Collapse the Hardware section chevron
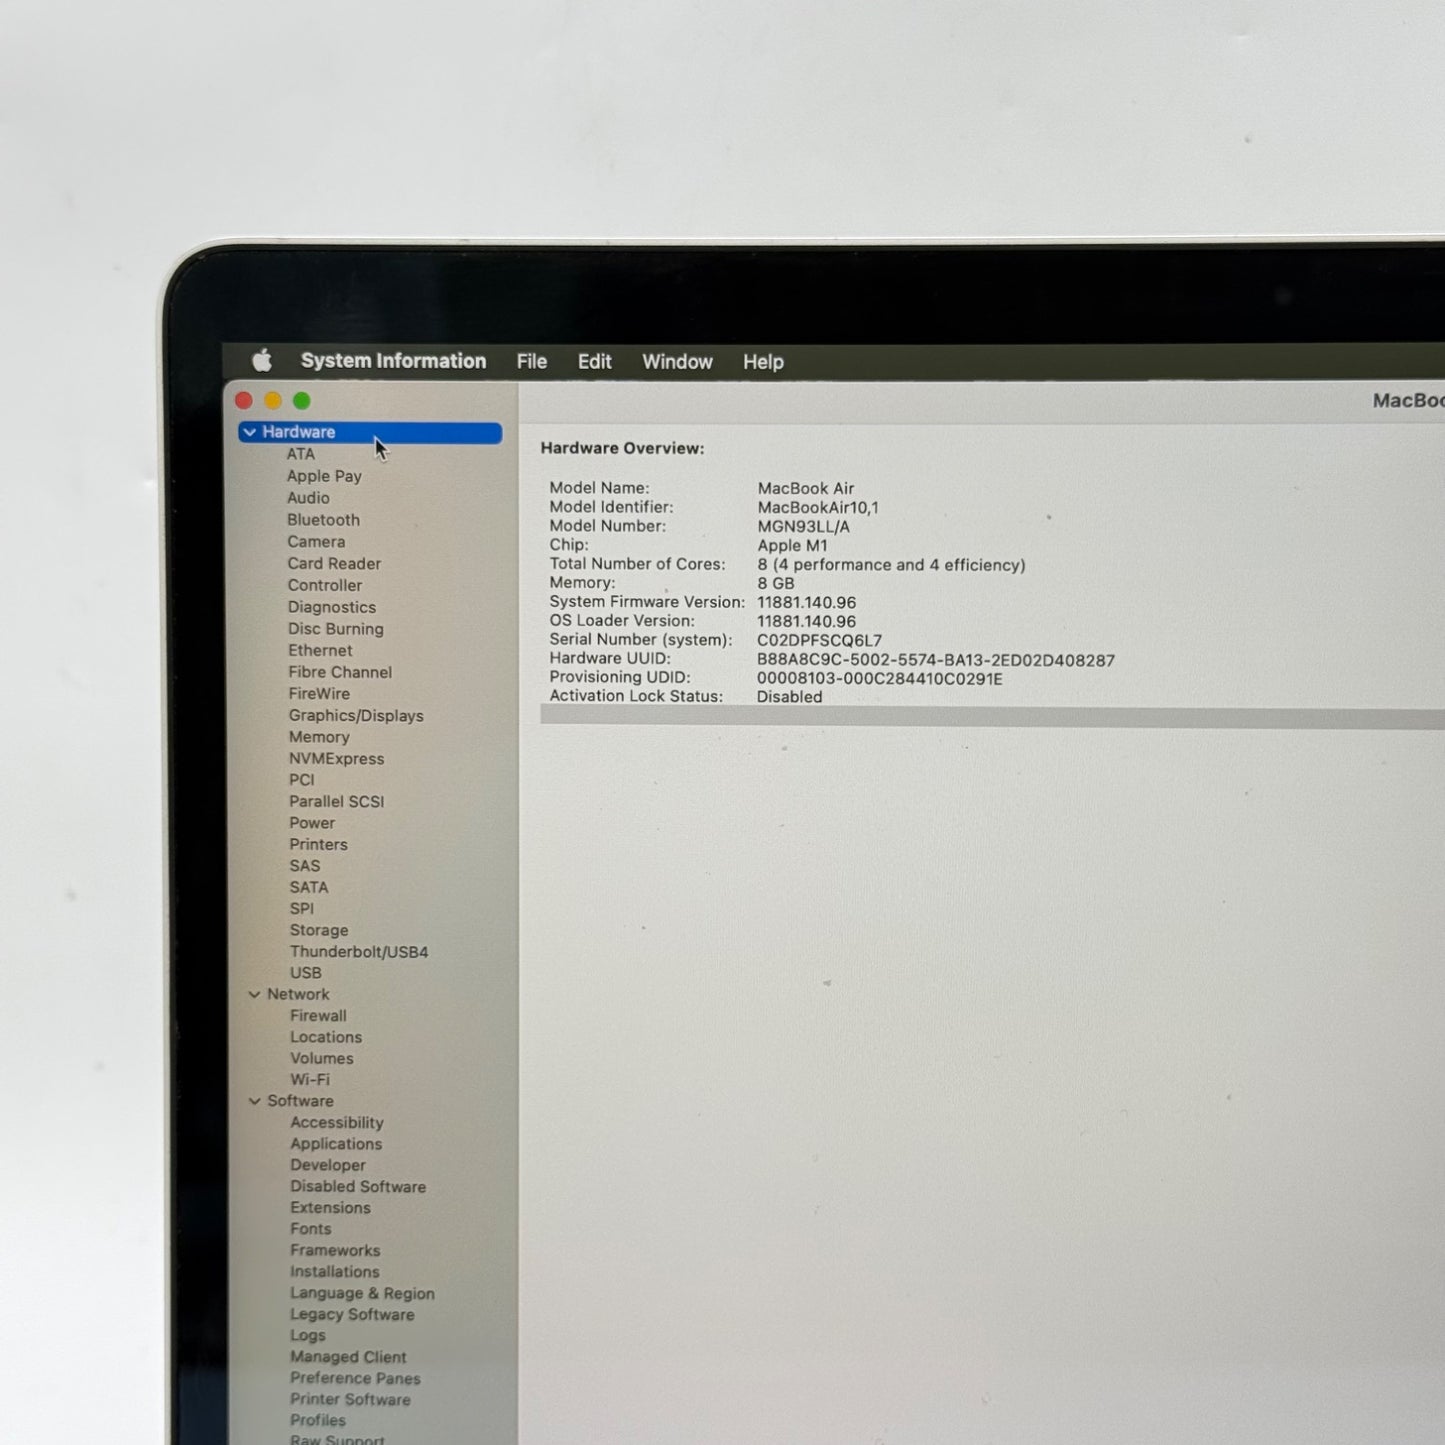 (250, 432)
